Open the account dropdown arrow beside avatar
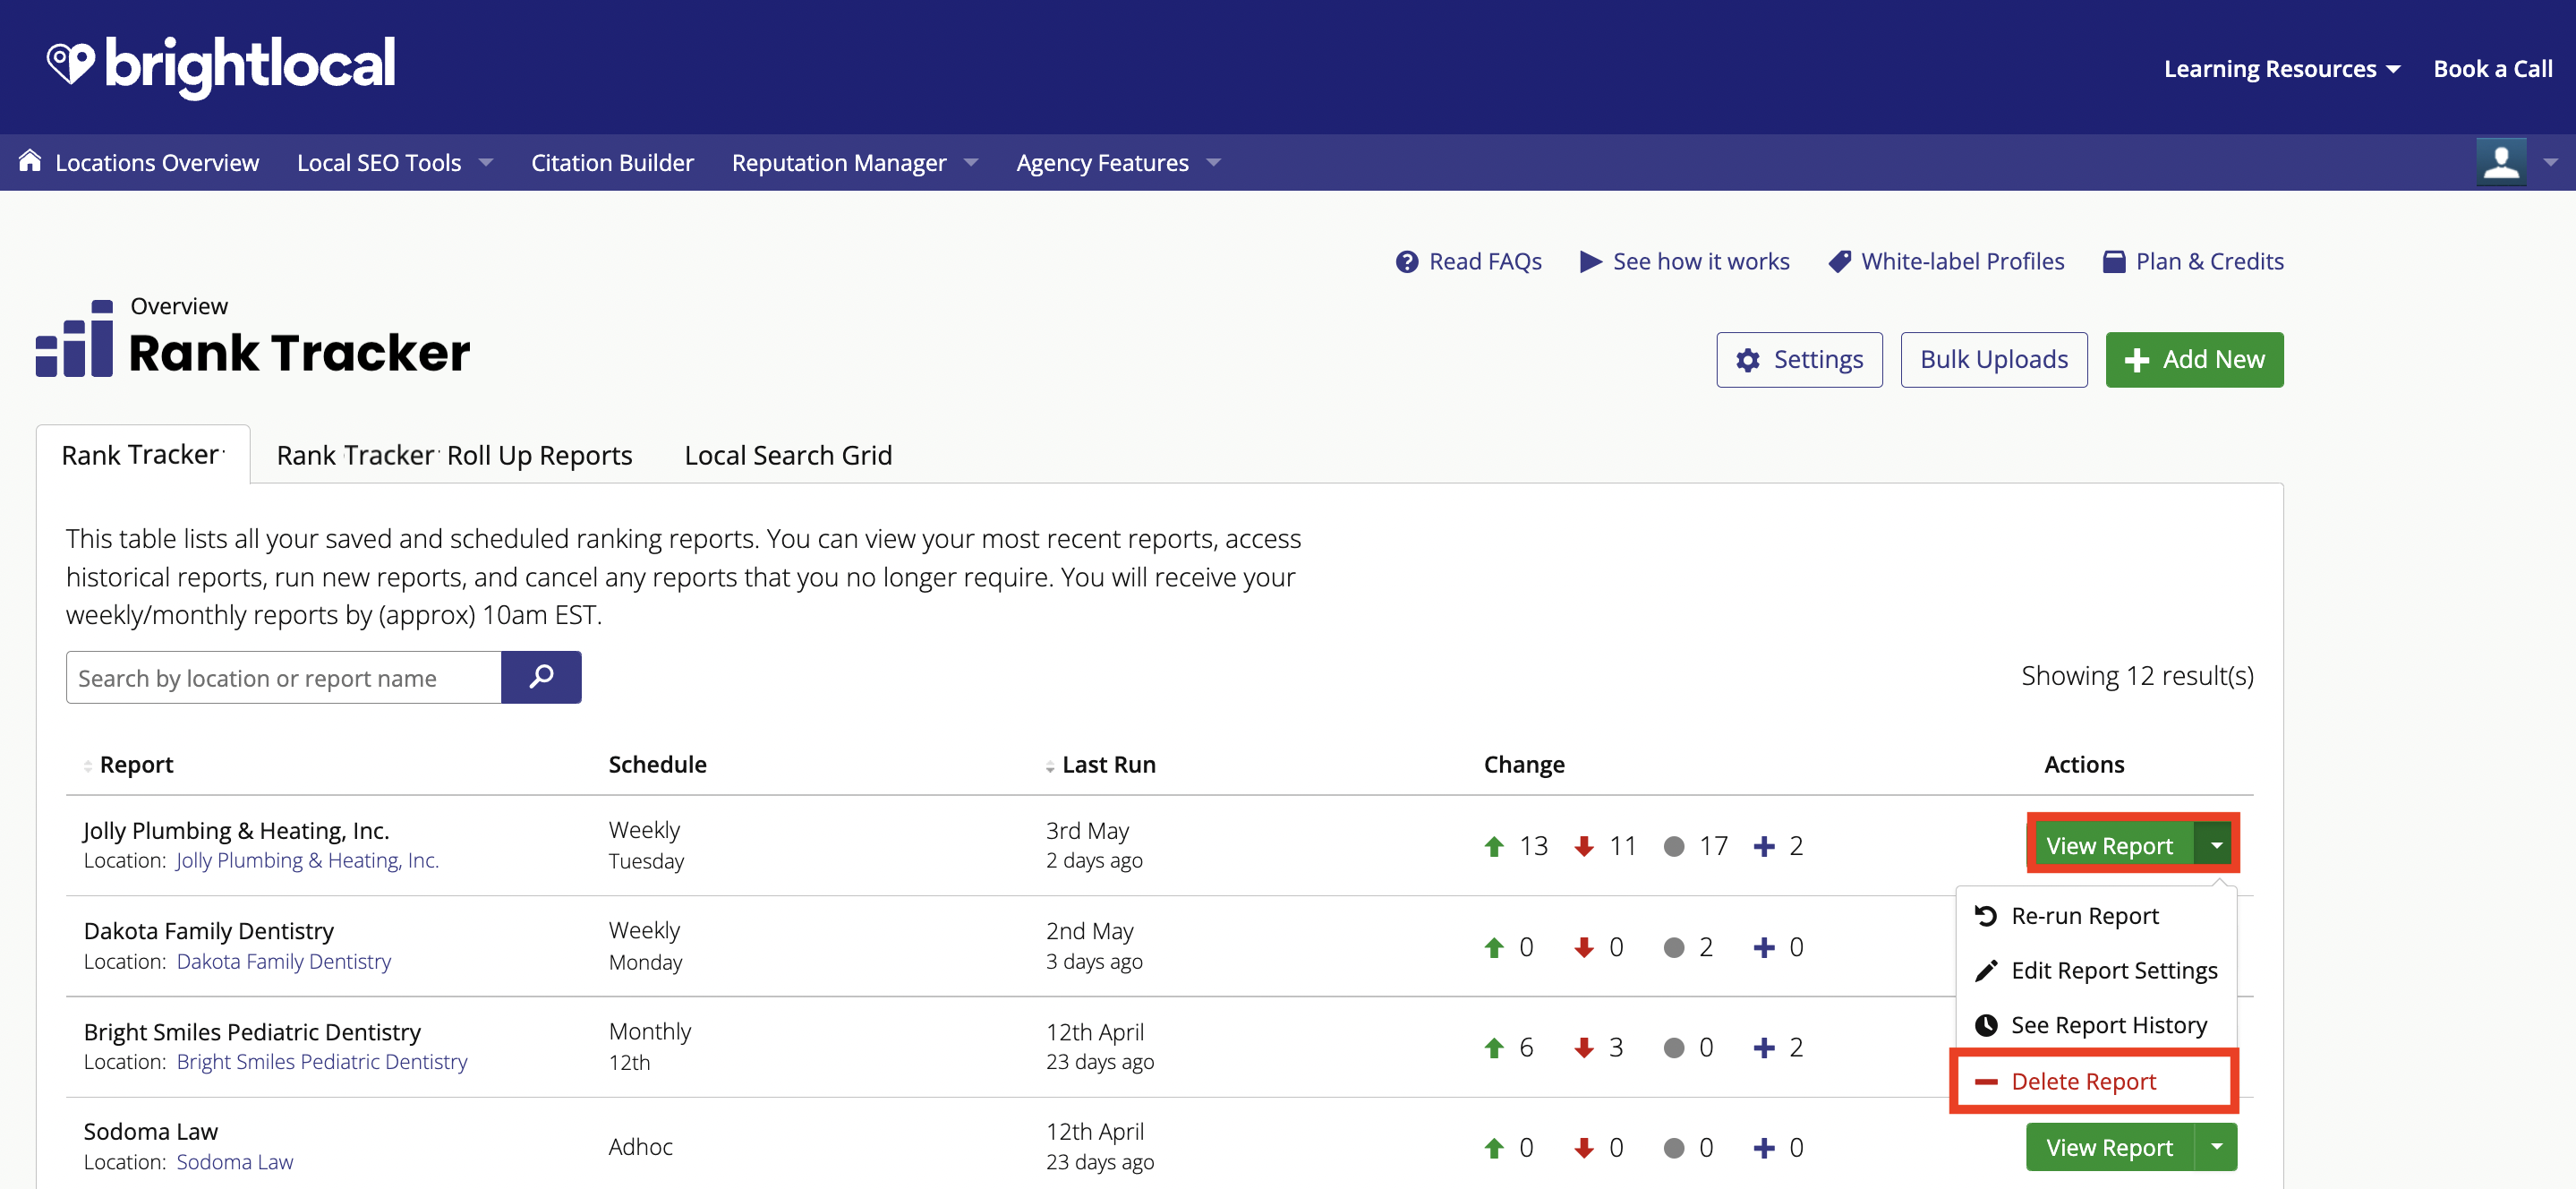This screenshot has width=2576, height=1189. [2550, 162]
